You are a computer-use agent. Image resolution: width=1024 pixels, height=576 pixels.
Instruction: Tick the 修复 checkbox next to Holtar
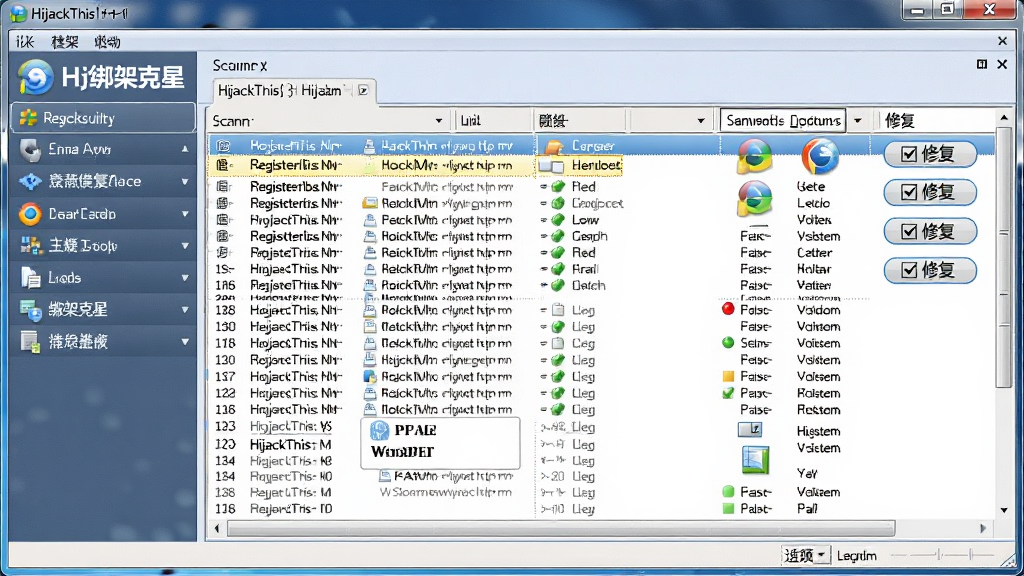pyautogui.click(x=909, y=270)
